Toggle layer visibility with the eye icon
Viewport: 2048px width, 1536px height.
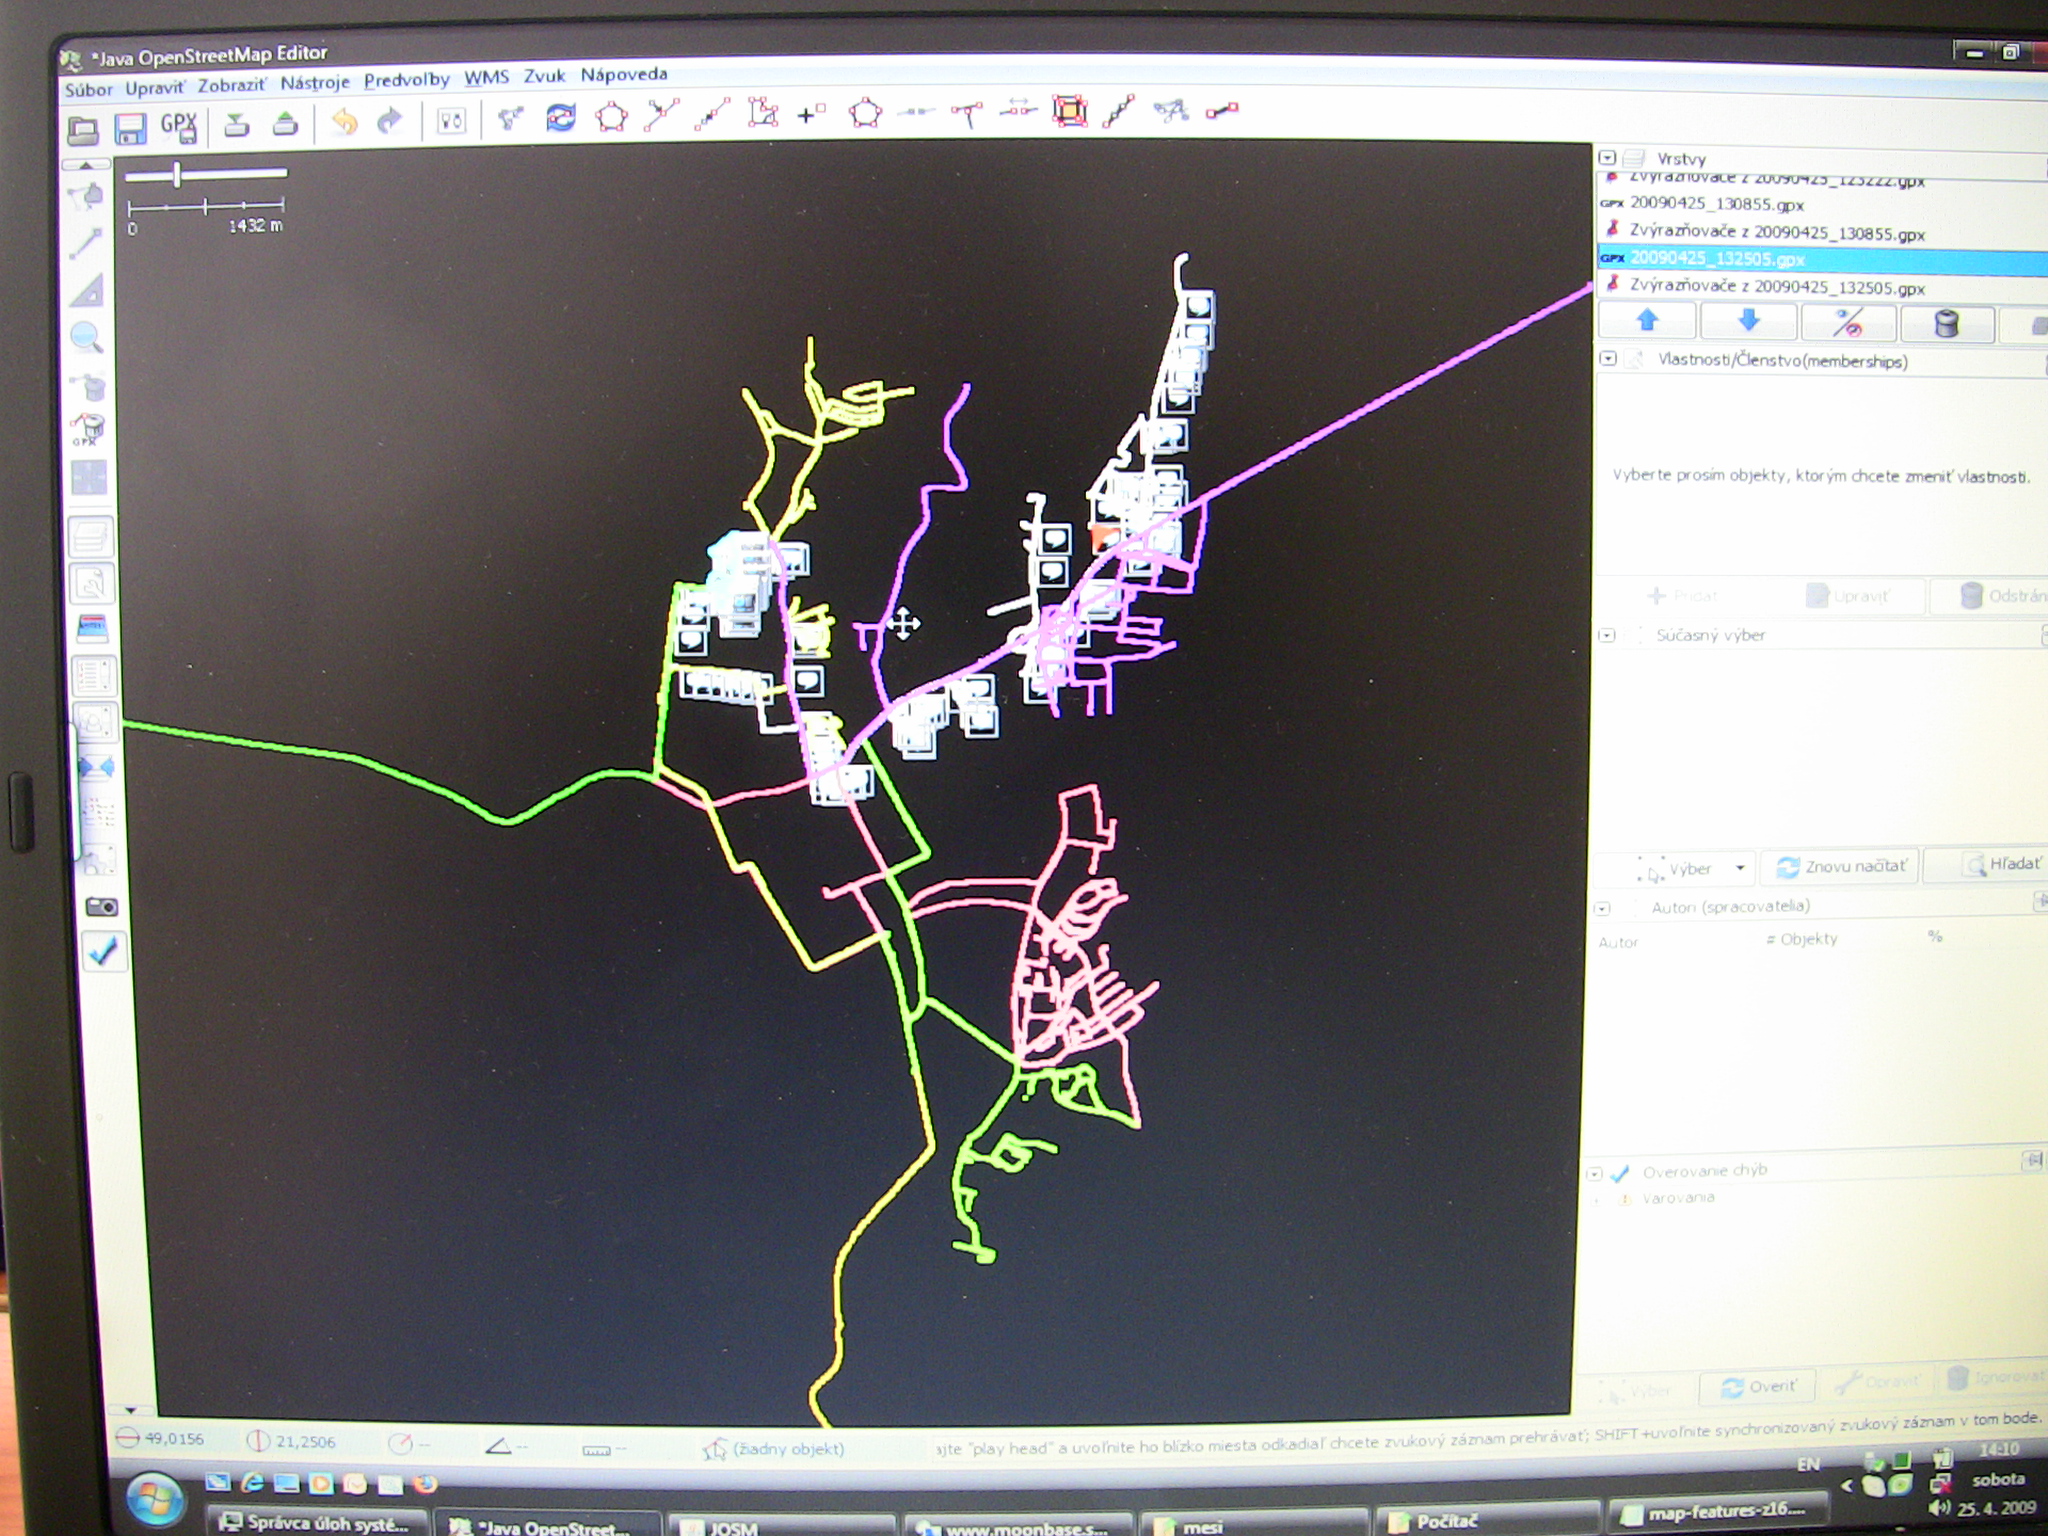(1848, 323)
